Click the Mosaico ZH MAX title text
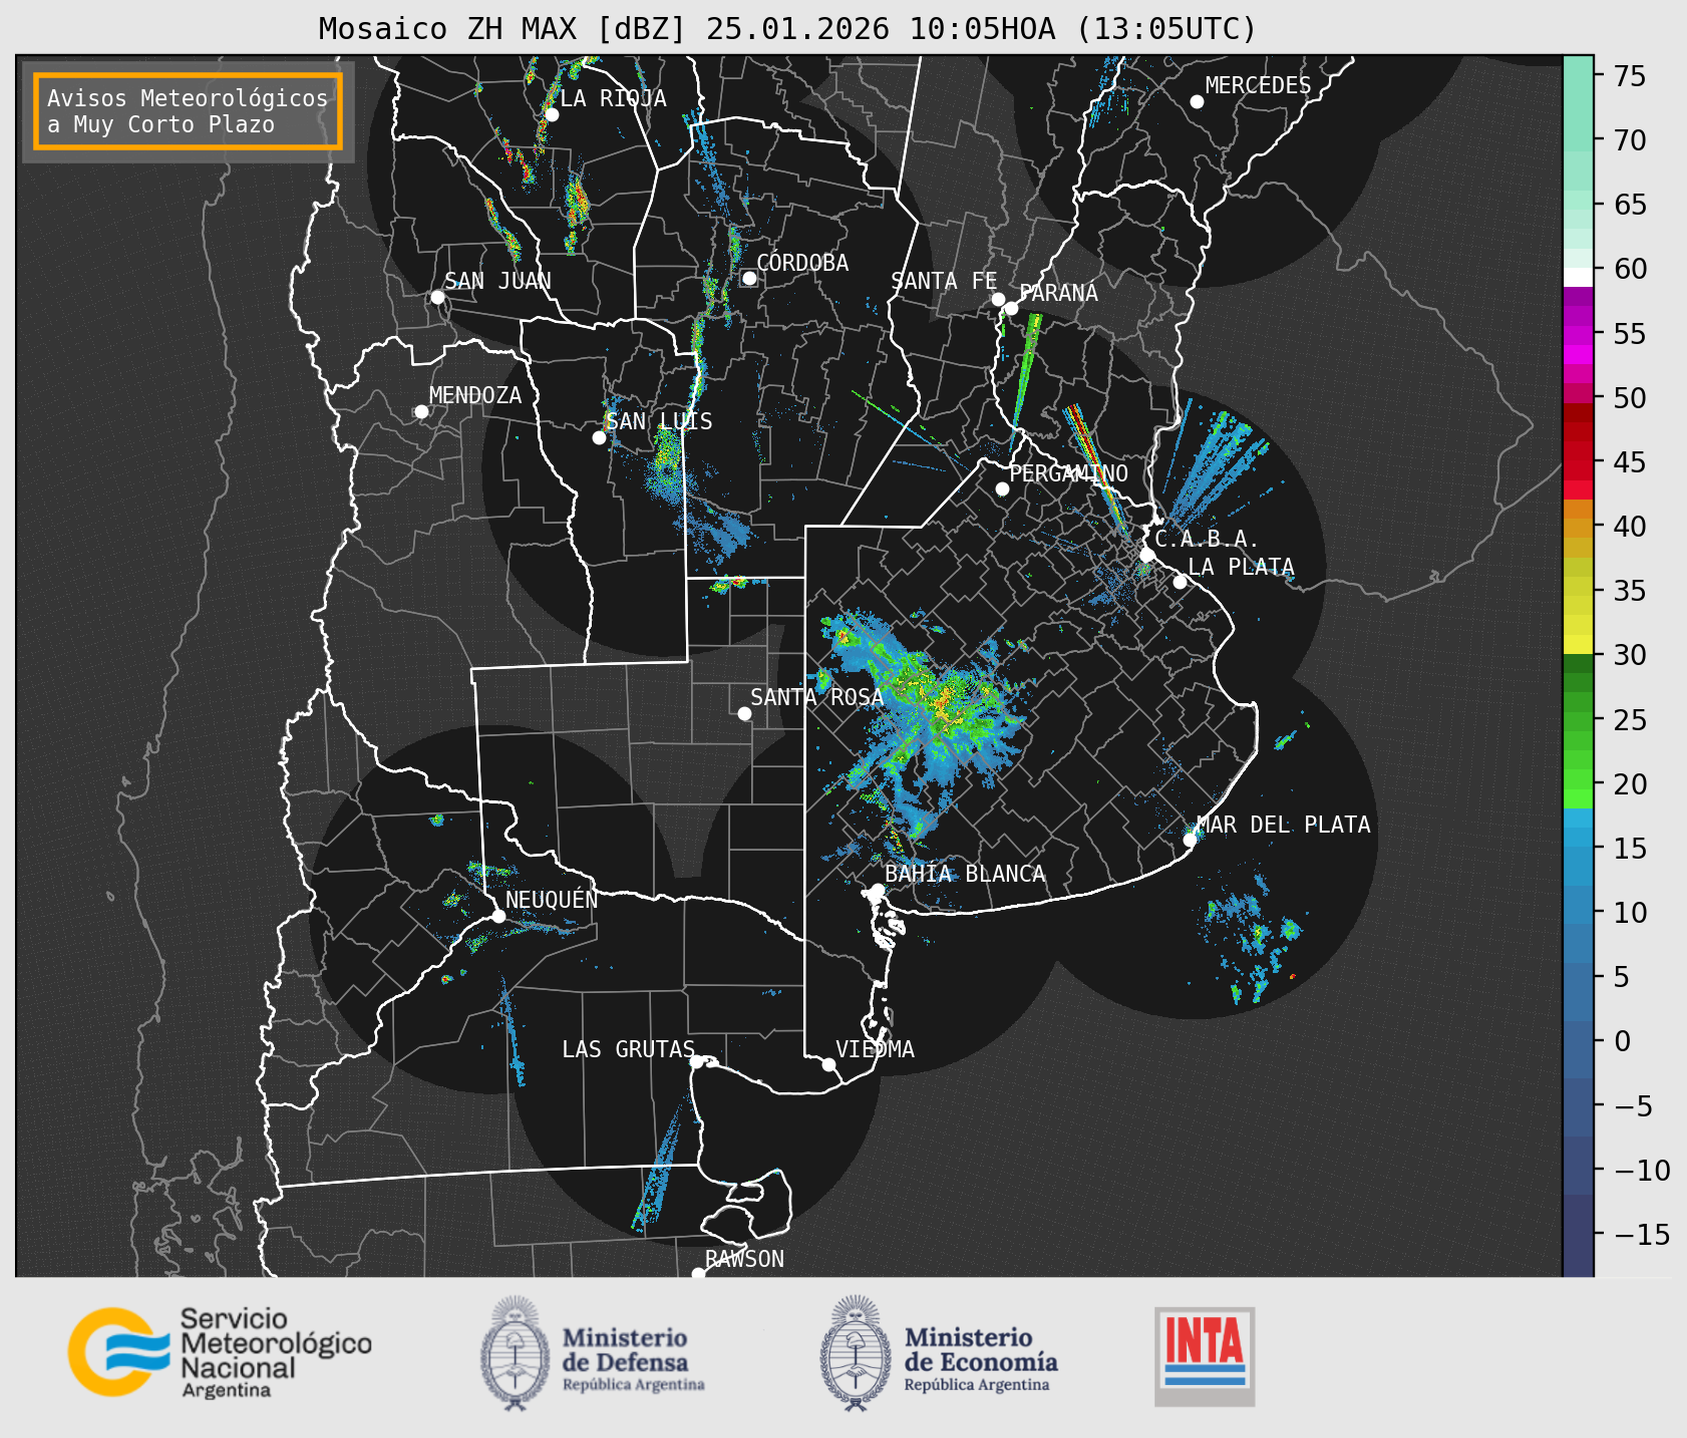Image resolution: width=1687 pixels, height=1438 pixels. click(x=787, y=29)
